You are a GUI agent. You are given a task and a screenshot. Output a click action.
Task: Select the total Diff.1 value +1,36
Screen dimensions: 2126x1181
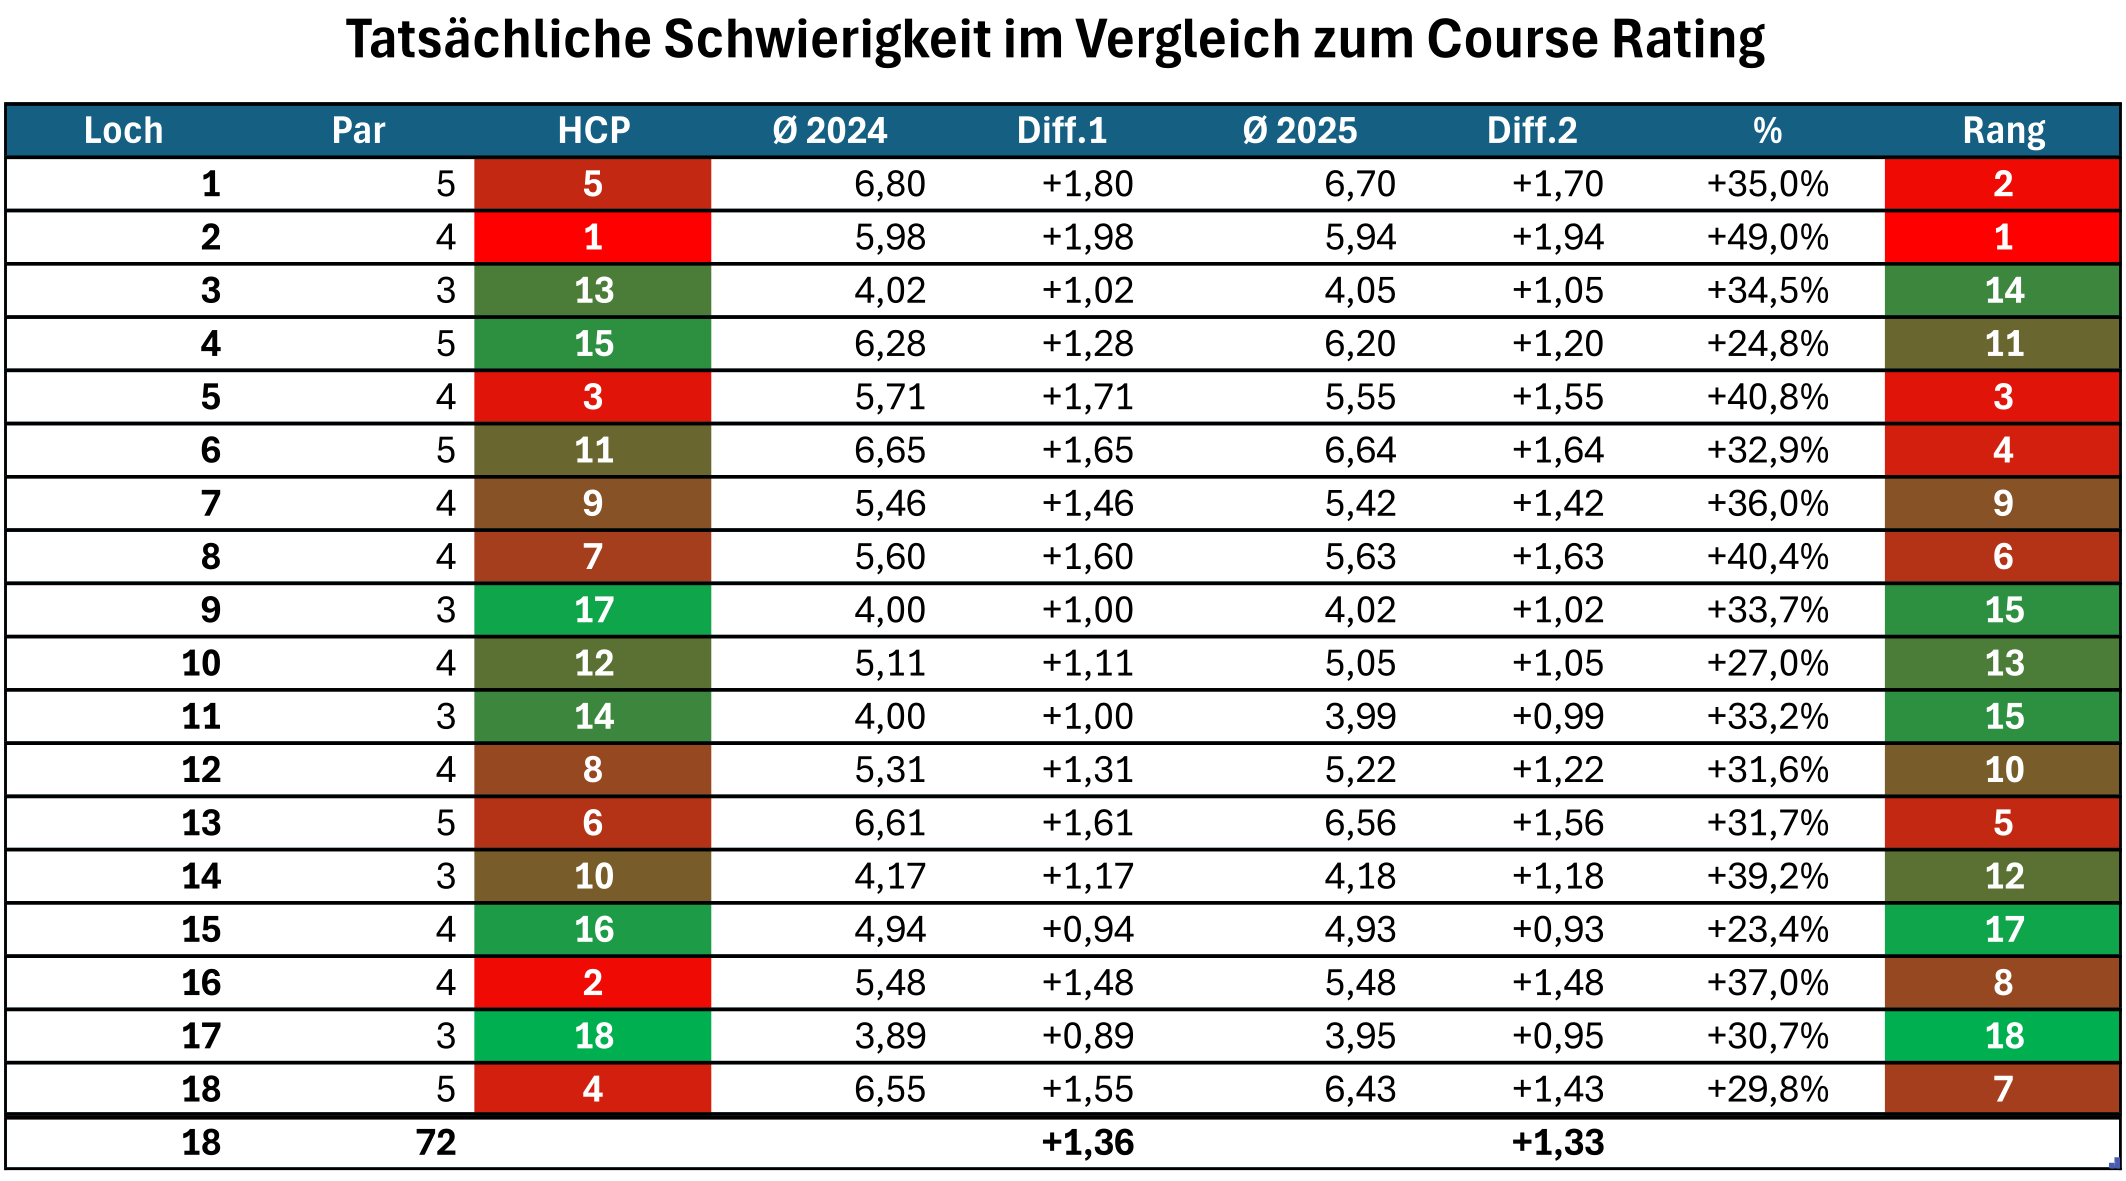point(1087,1142)
